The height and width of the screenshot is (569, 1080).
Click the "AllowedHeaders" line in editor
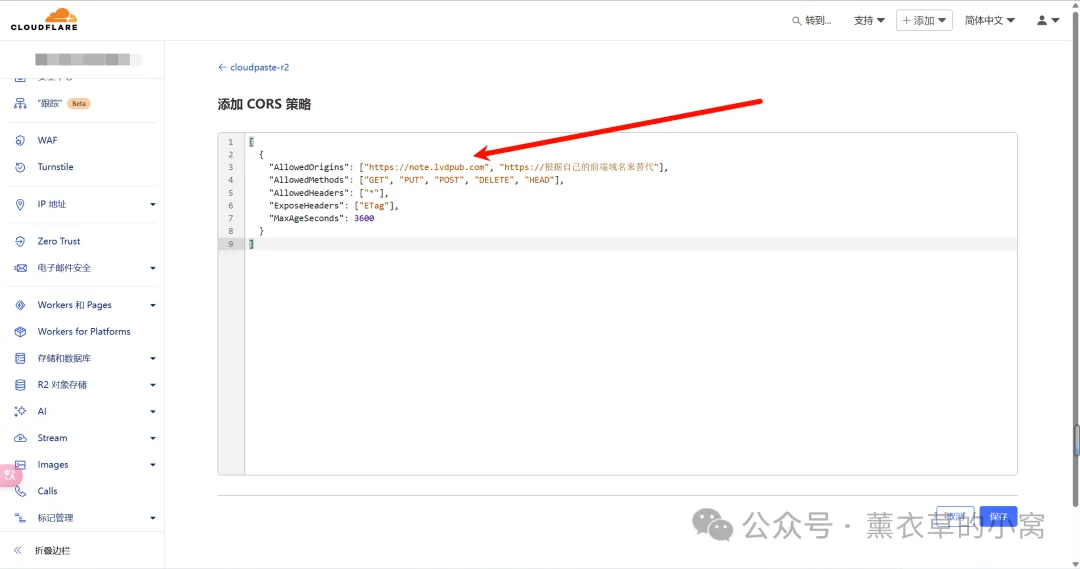click(x=329, y=193)
